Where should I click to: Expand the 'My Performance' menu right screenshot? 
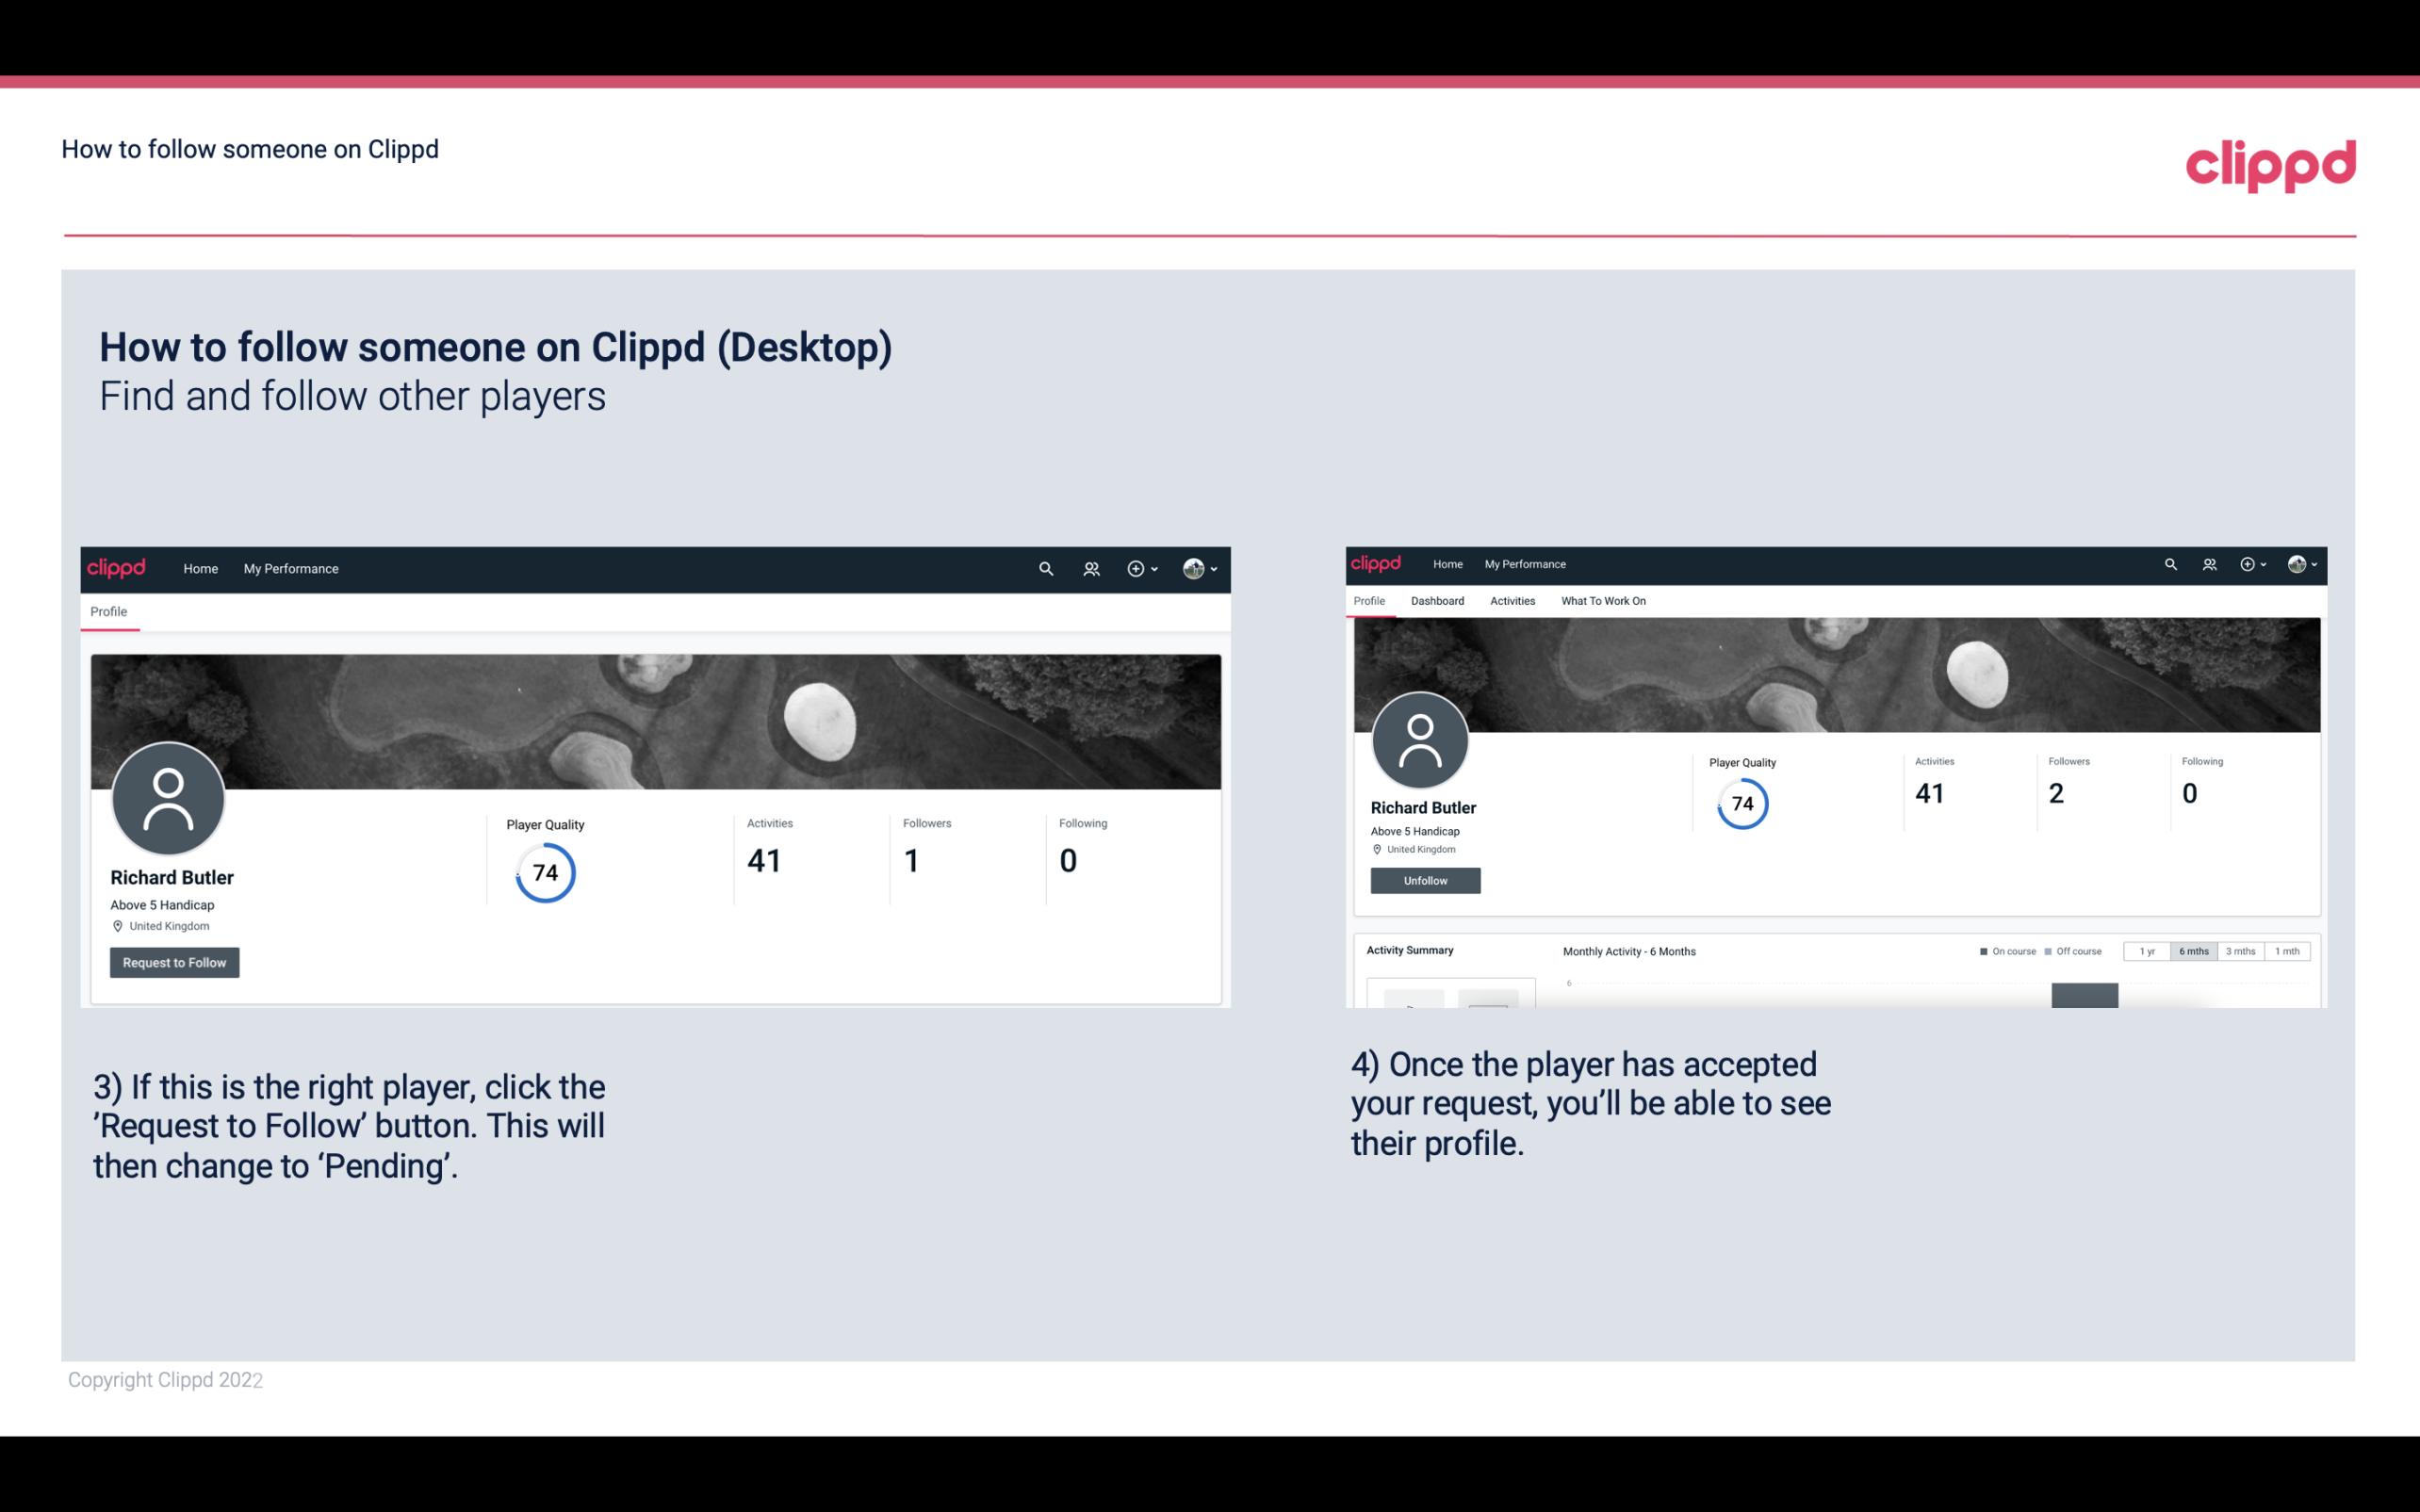pyautogui.click(x=1525, y=562)
